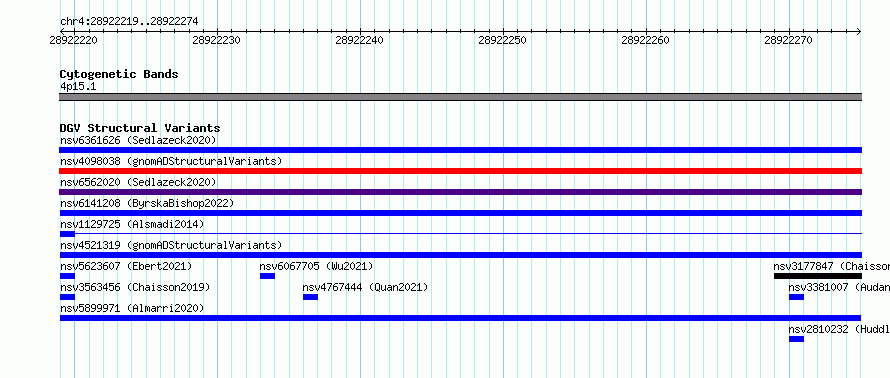890x378 pixels.
Task: Select the small blue block under nsv2810232
Action: (796, 339)
